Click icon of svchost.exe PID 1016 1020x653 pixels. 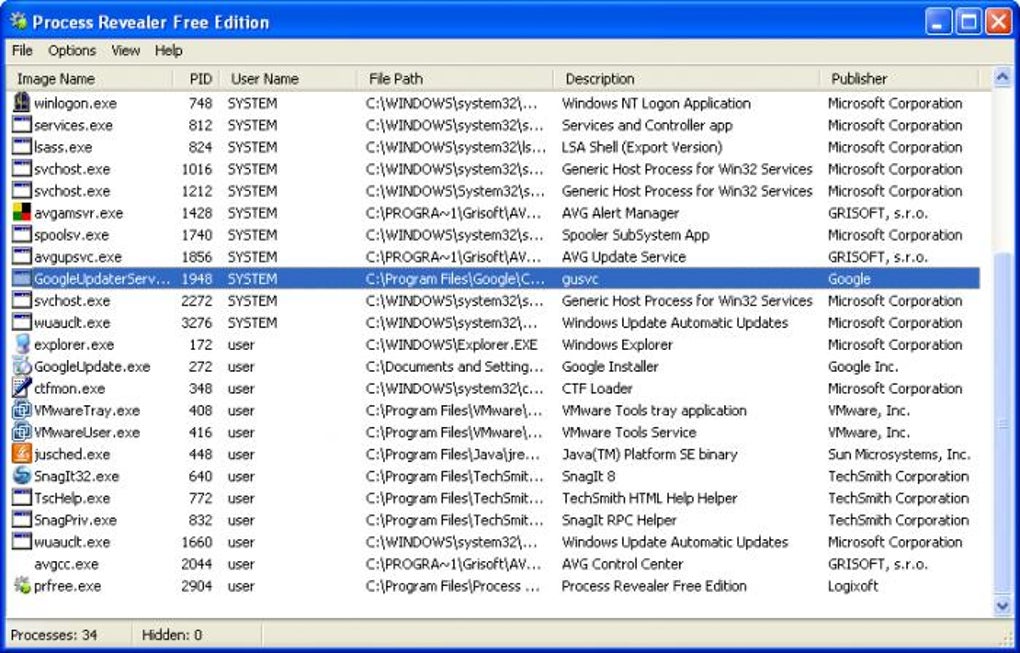(x=21, y=168)
